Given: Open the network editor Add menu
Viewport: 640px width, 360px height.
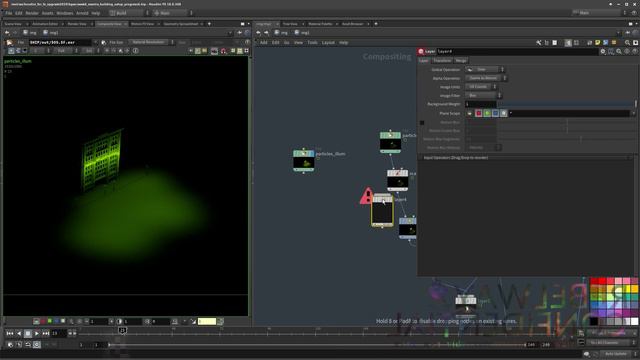Looking at the screenshot, I should pos(264,42).
